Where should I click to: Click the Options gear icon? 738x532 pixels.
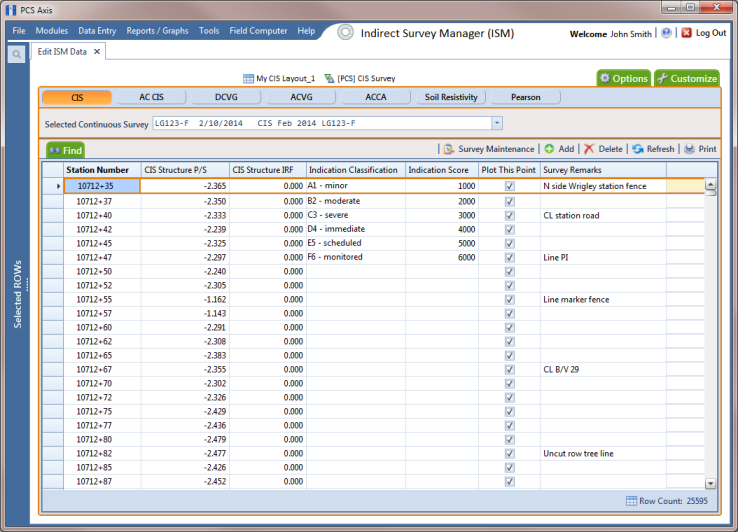pyautogui.click(x=605, y=78)
